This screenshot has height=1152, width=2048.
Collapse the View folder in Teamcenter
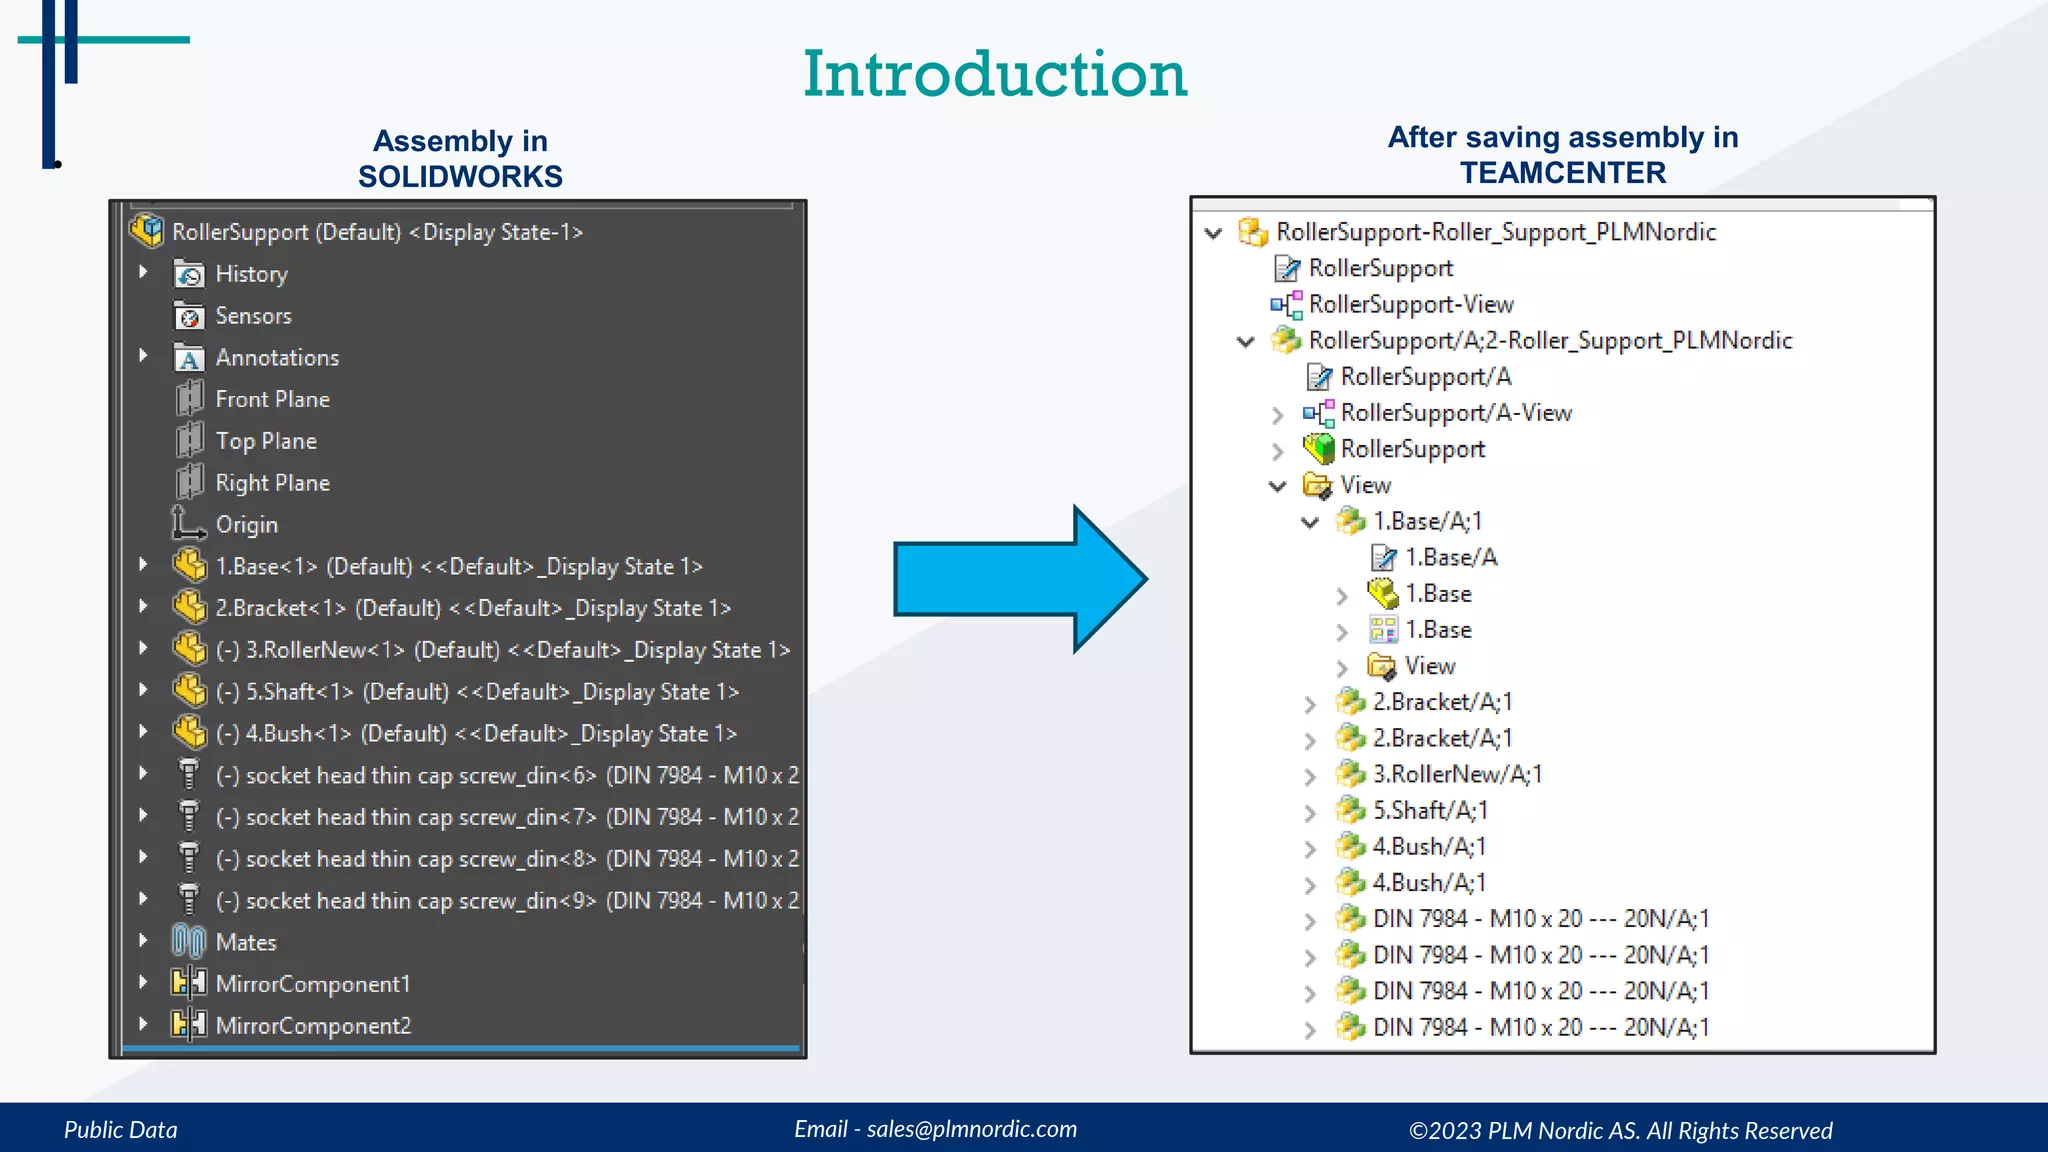click(1278, 486)
